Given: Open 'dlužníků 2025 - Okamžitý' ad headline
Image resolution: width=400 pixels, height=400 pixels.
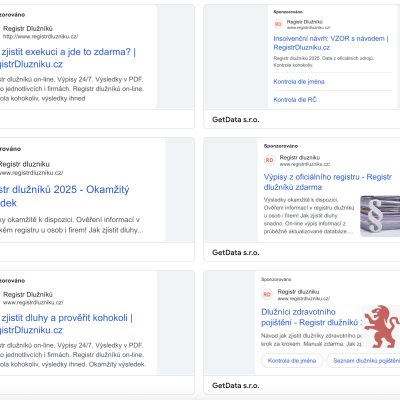Looking at the screenshot, I should 65,196.
